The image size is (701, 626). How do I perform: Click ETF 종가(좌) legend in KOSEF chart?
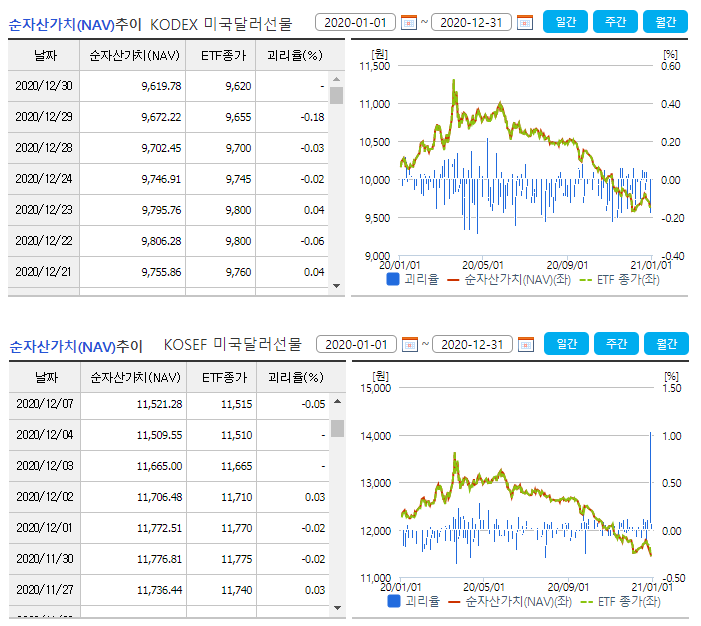[621, 602]
